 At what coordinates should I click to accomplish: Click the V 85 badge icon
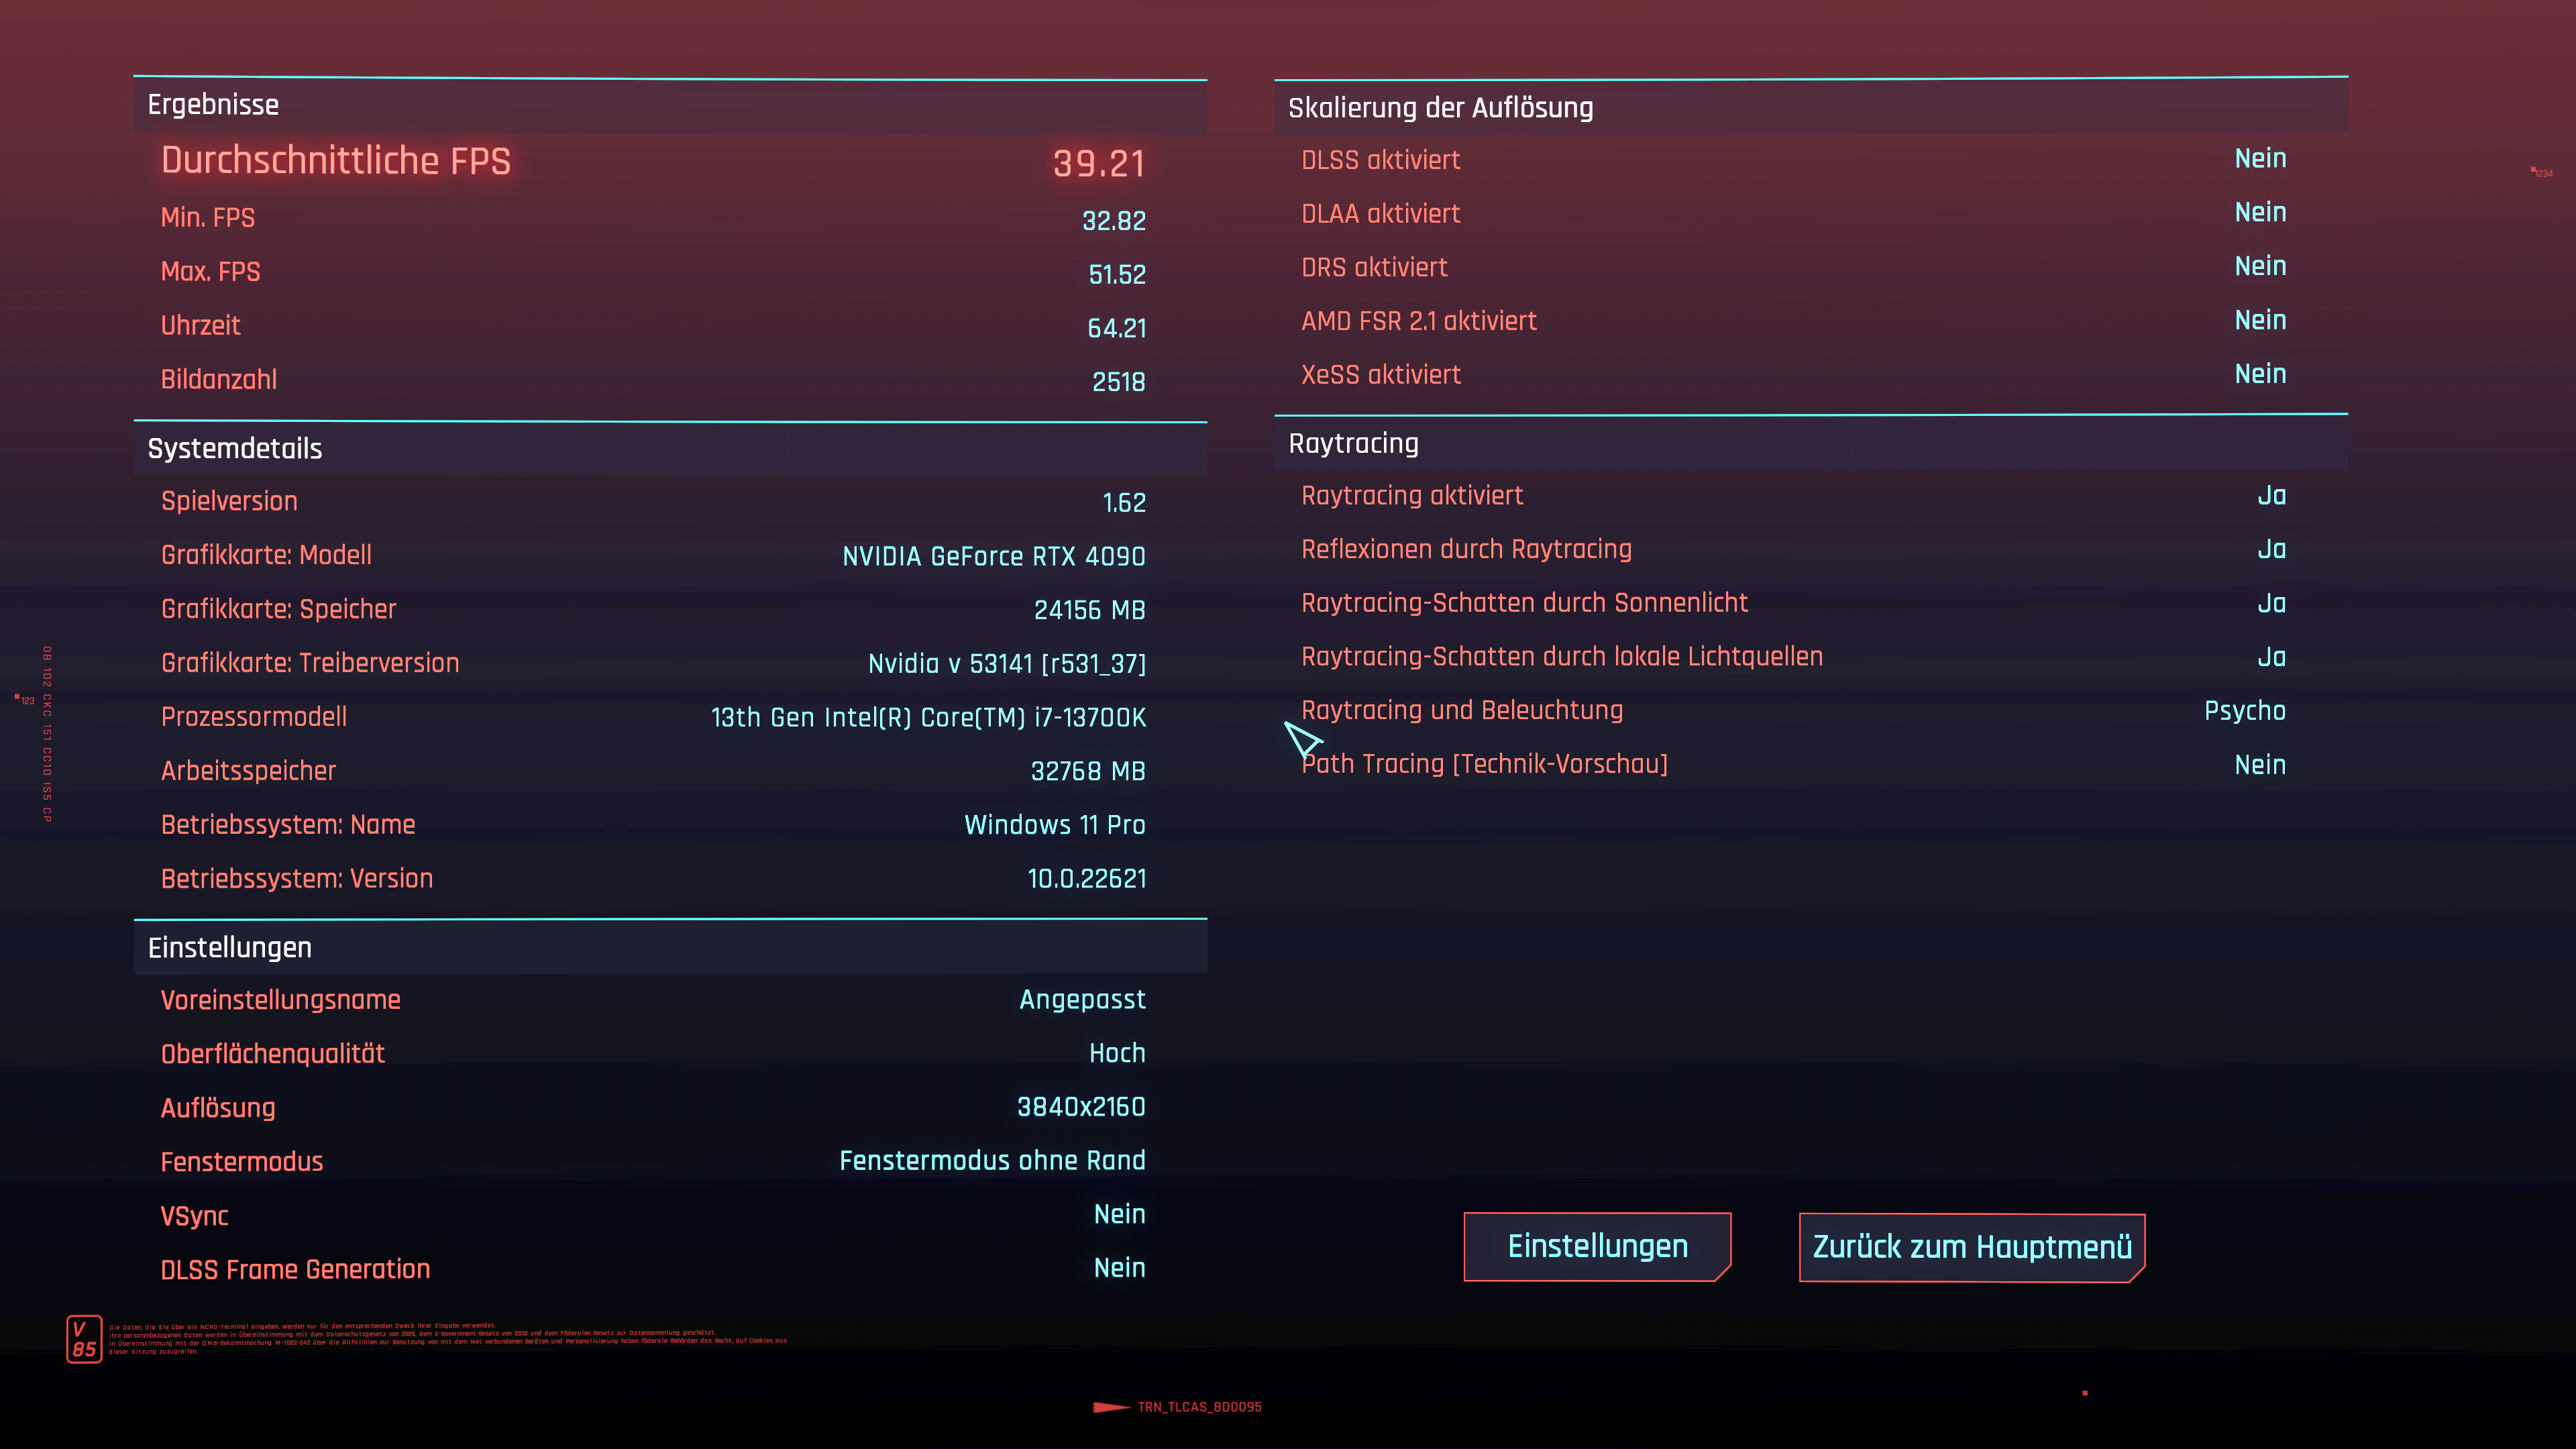pyautogui.click(x=84, y=1338)
